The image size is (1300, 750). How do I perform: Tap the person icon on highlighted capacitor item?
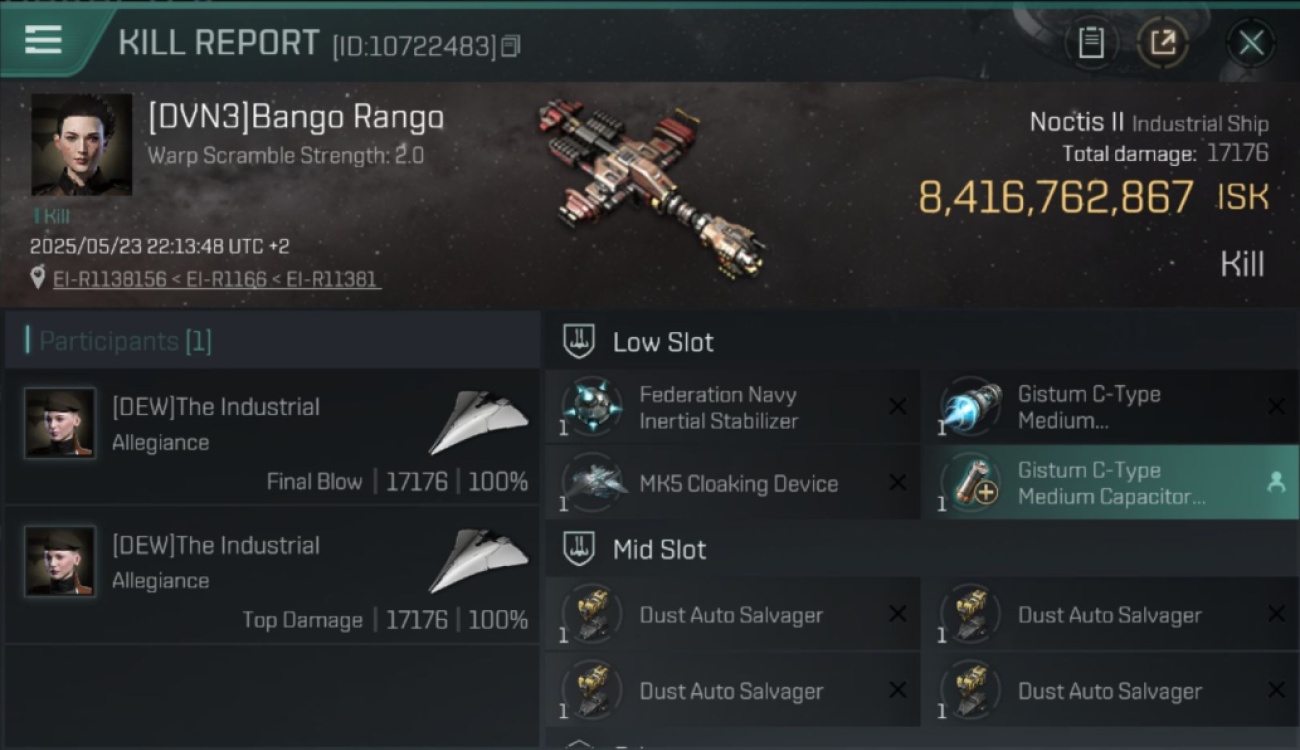(x=1275, y=483)
